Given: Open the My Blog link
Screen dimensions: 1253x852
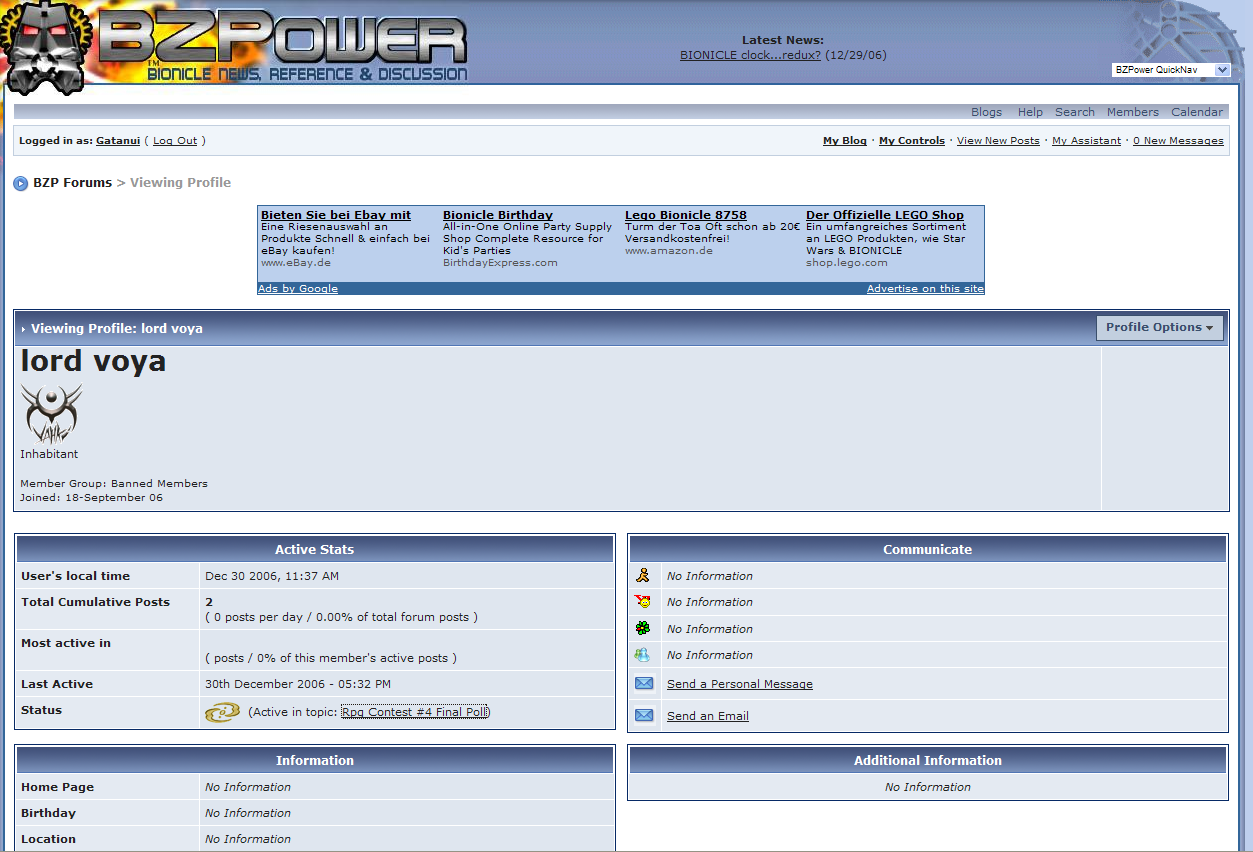Looking at the screenshot, I should 845,141.
